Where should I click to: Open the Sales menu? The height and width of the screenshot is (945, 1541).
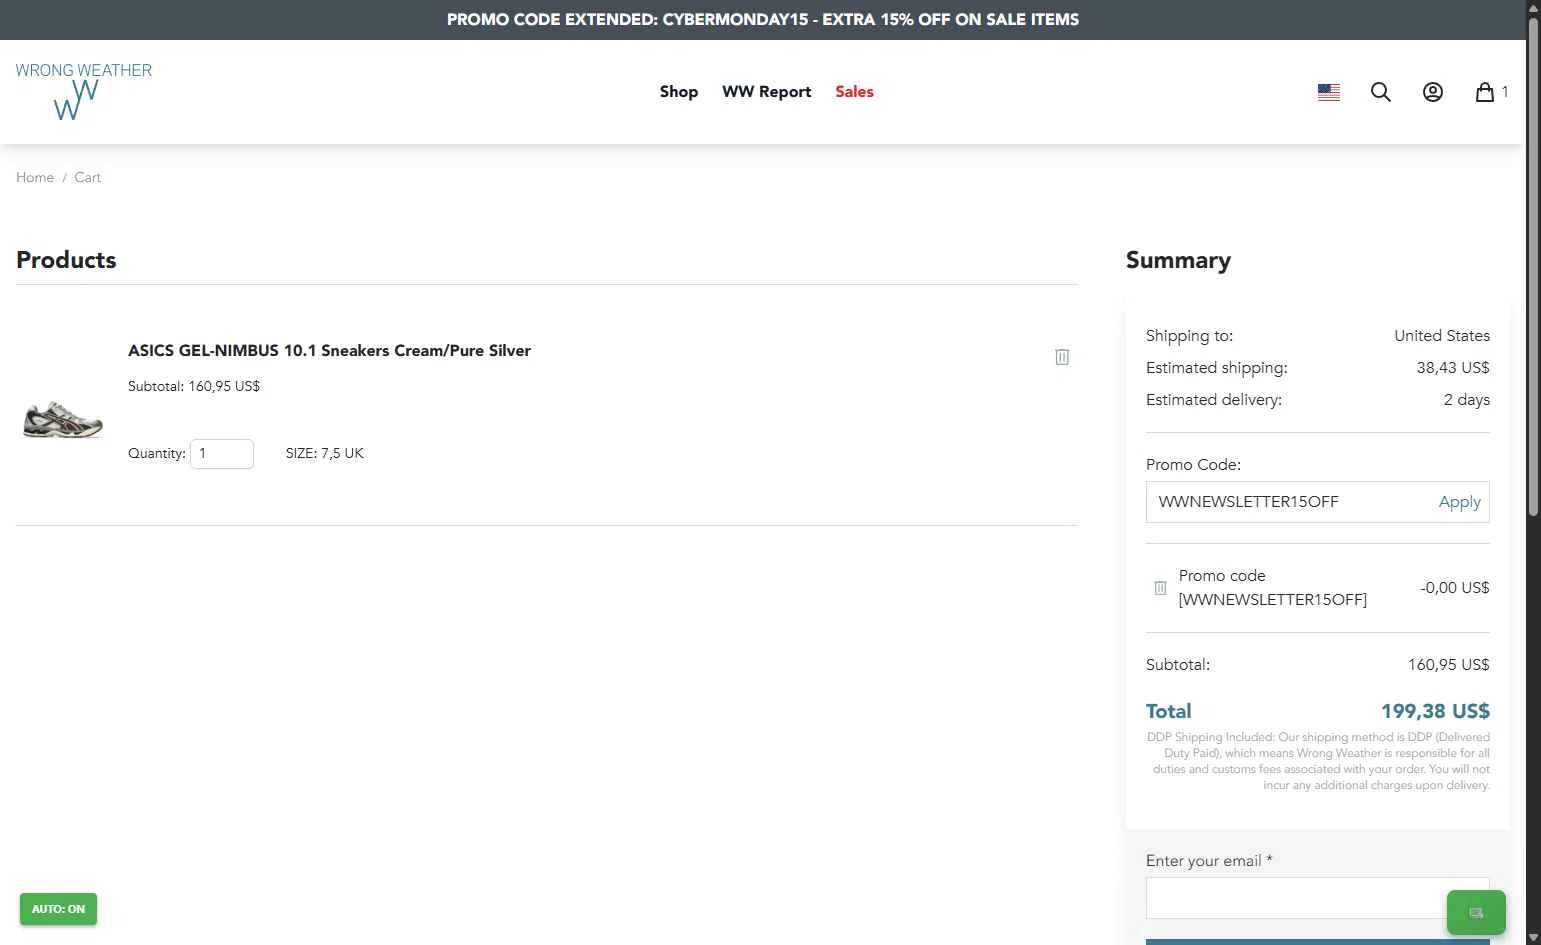click(x=855, y=92)
